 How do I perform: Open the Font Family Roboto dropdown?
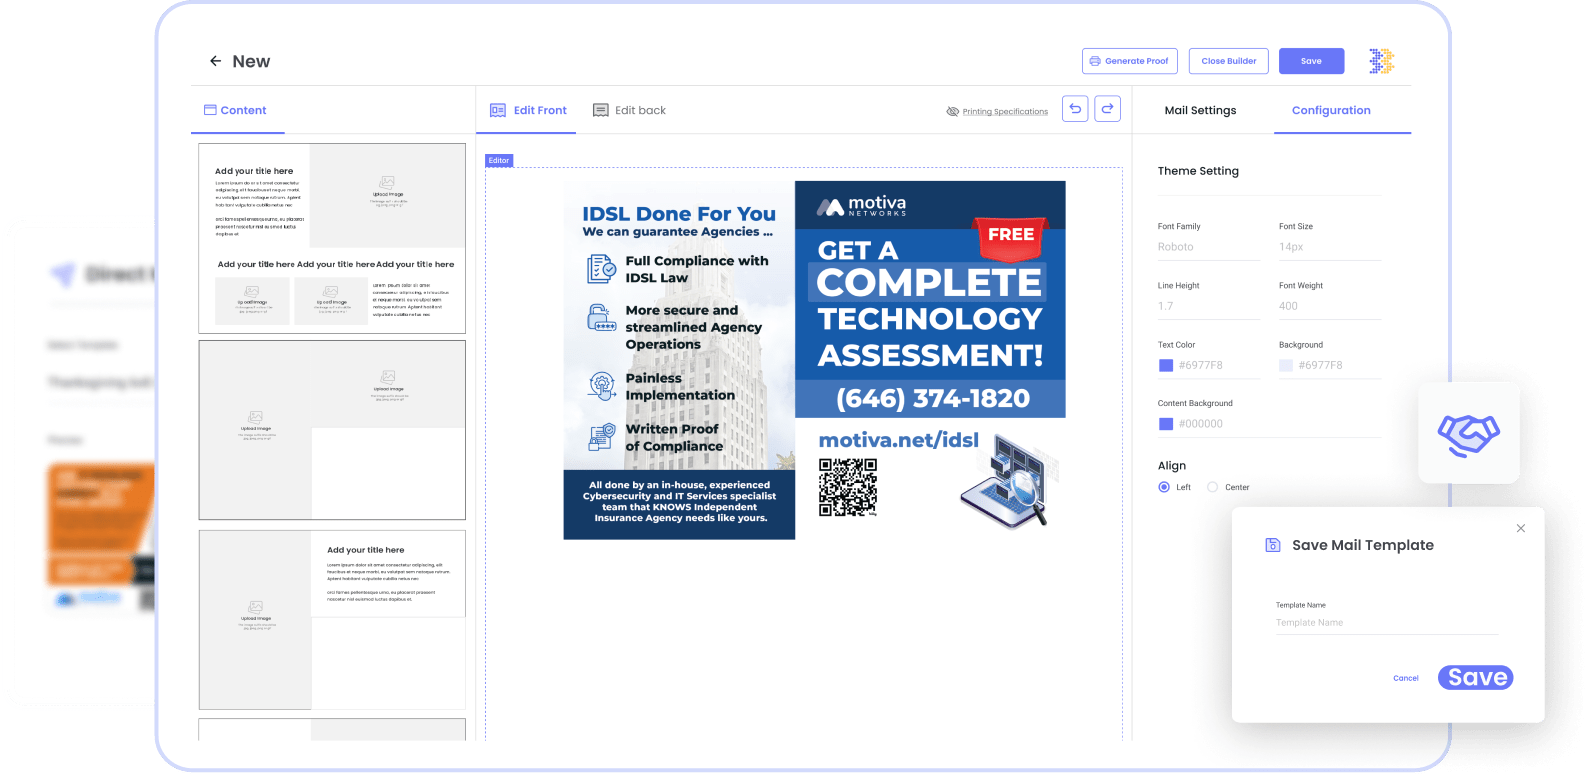[x=1209, y=247]
